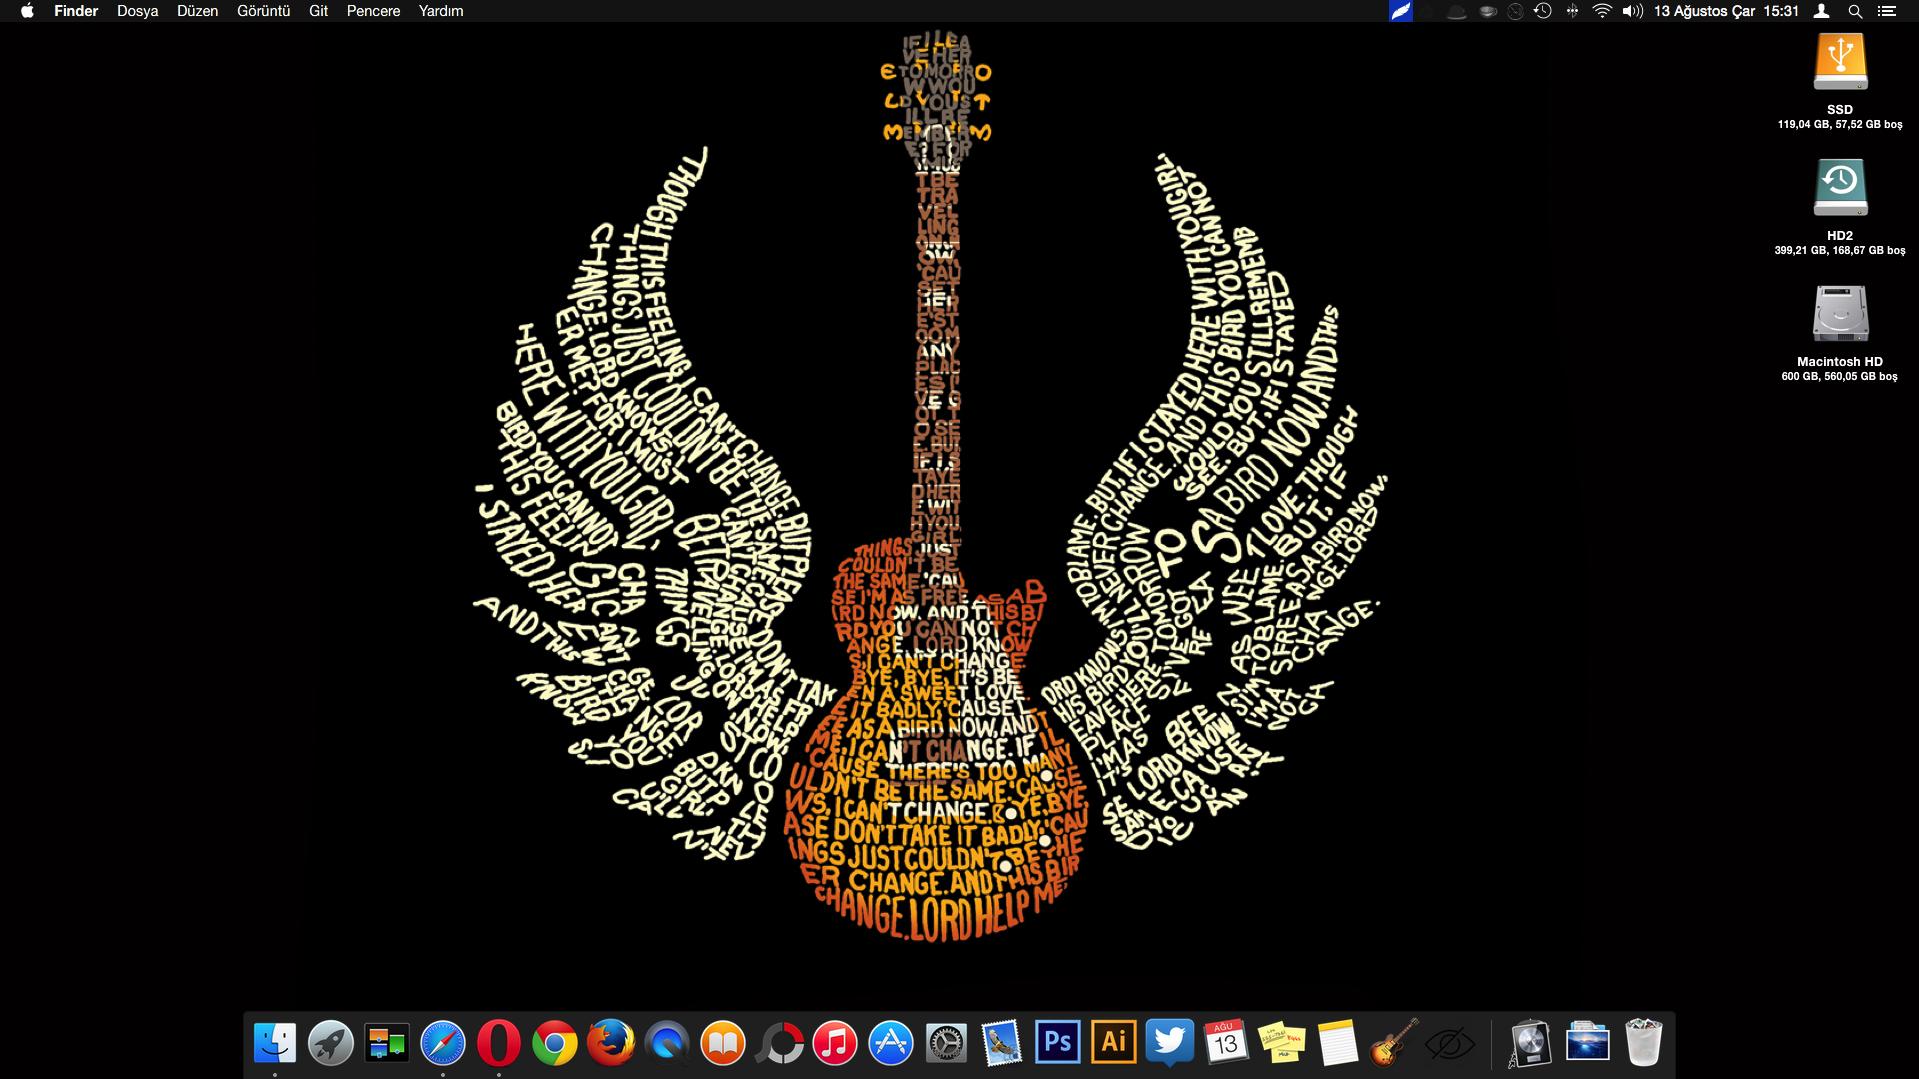Click the date and time display
This screenshot has width=1919, height=1079.
point(1726,11)
